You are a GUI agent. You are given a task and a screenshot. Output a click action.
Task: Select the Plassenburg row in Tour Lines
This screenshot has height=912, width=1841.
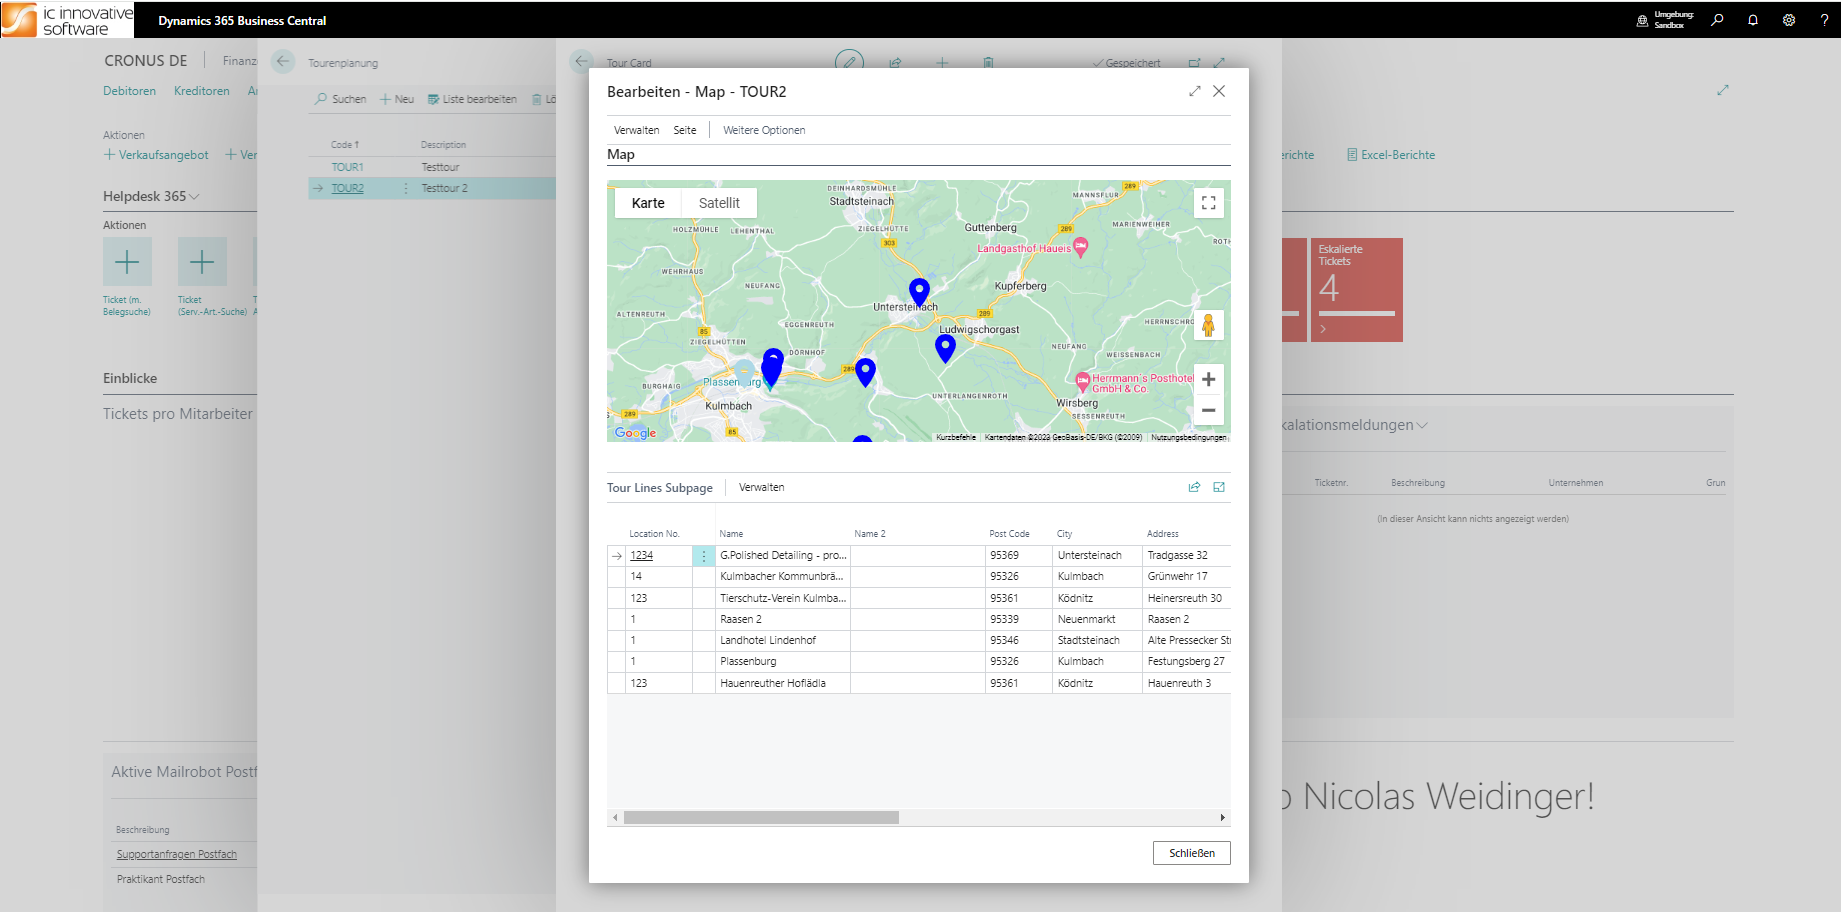click(x=748, y=661)
